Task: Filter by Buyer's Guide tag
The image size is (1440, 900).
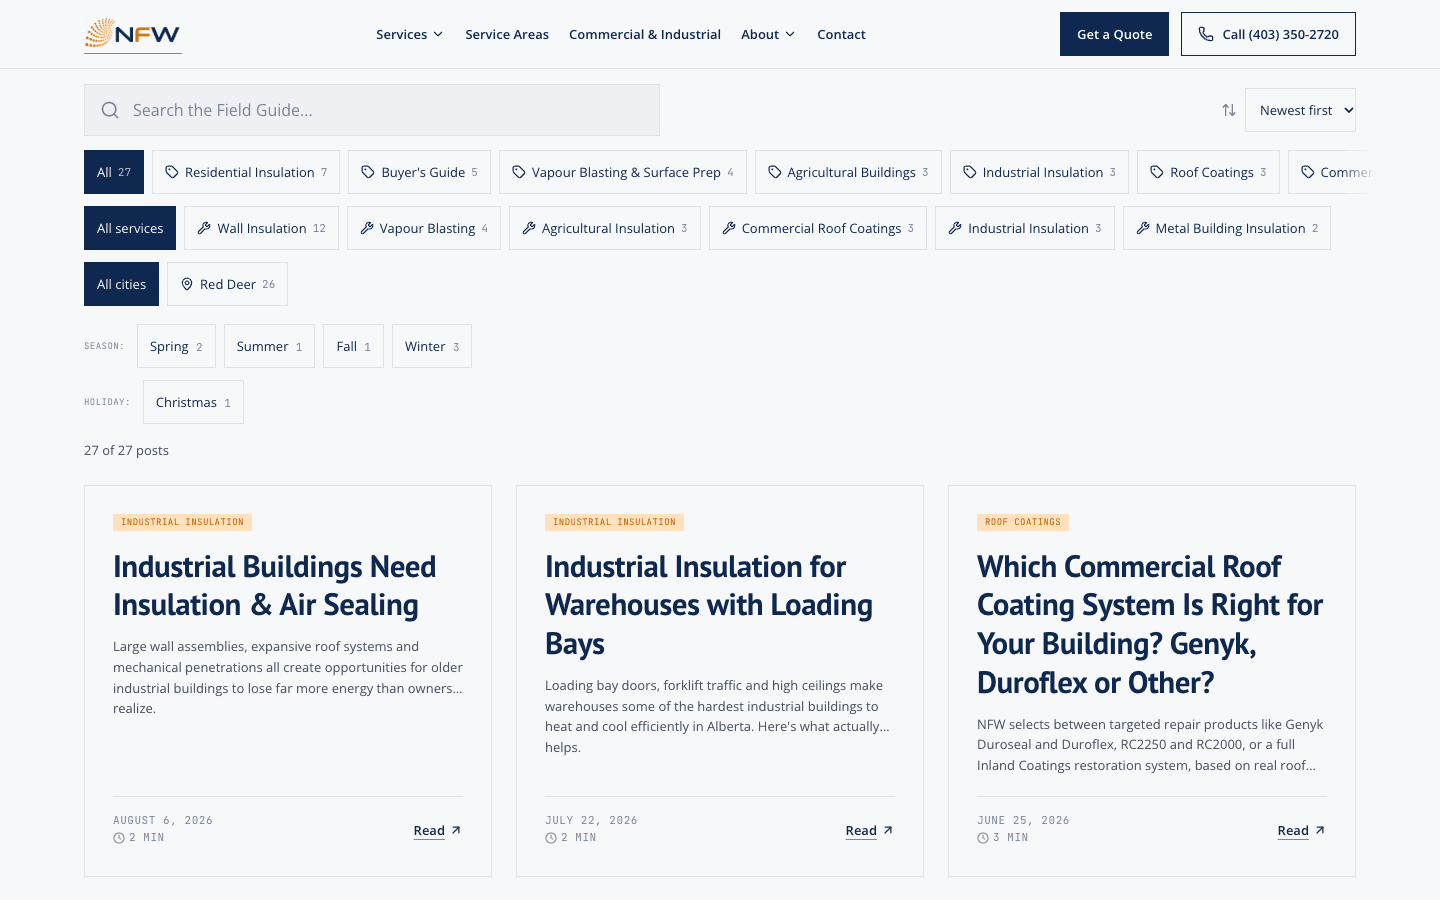Action: (x=419, y=172)
